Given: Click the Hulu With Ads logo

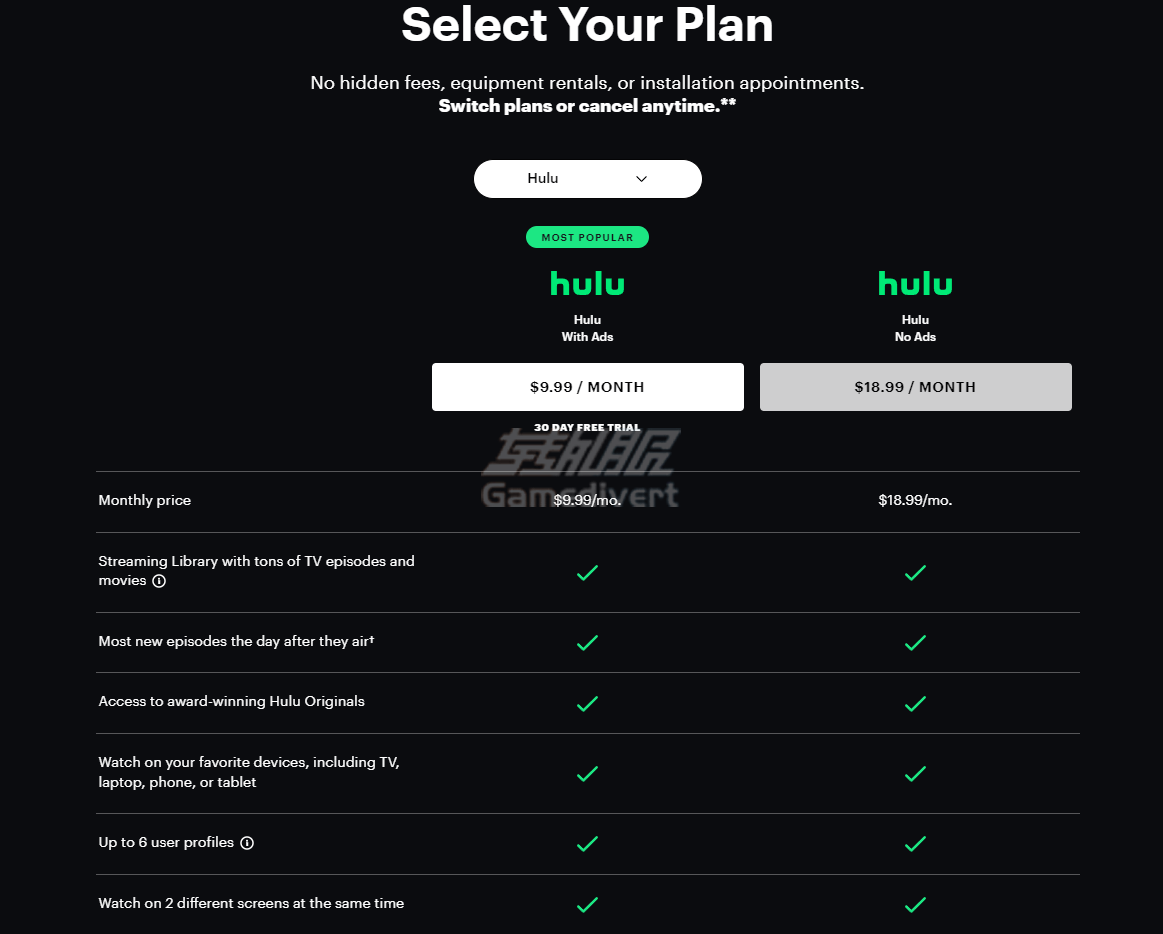Looking at the screenshot, I should click(x=587, y=283).
